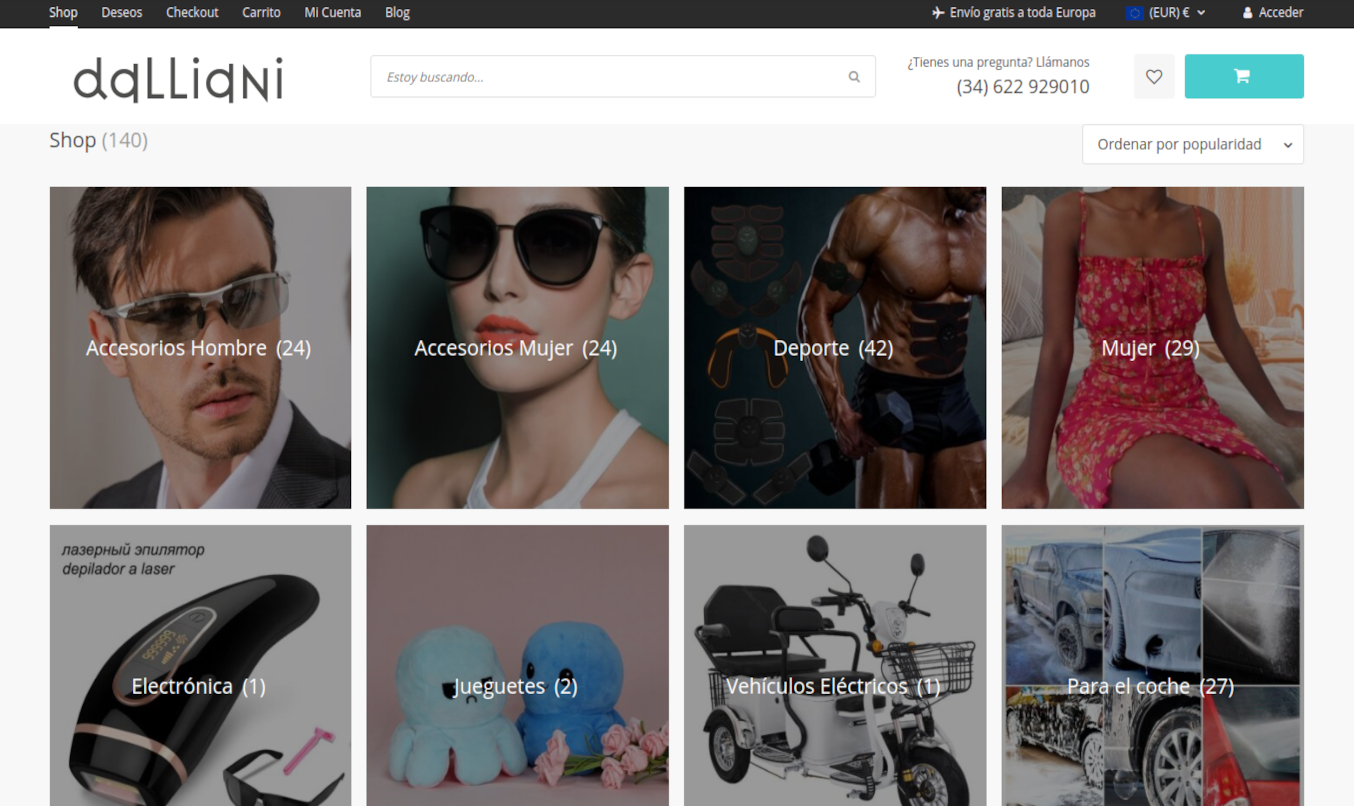Click phone number (34) 622 929010
The width and height of the screenshot is (1354, 806).
point(1023,87)
